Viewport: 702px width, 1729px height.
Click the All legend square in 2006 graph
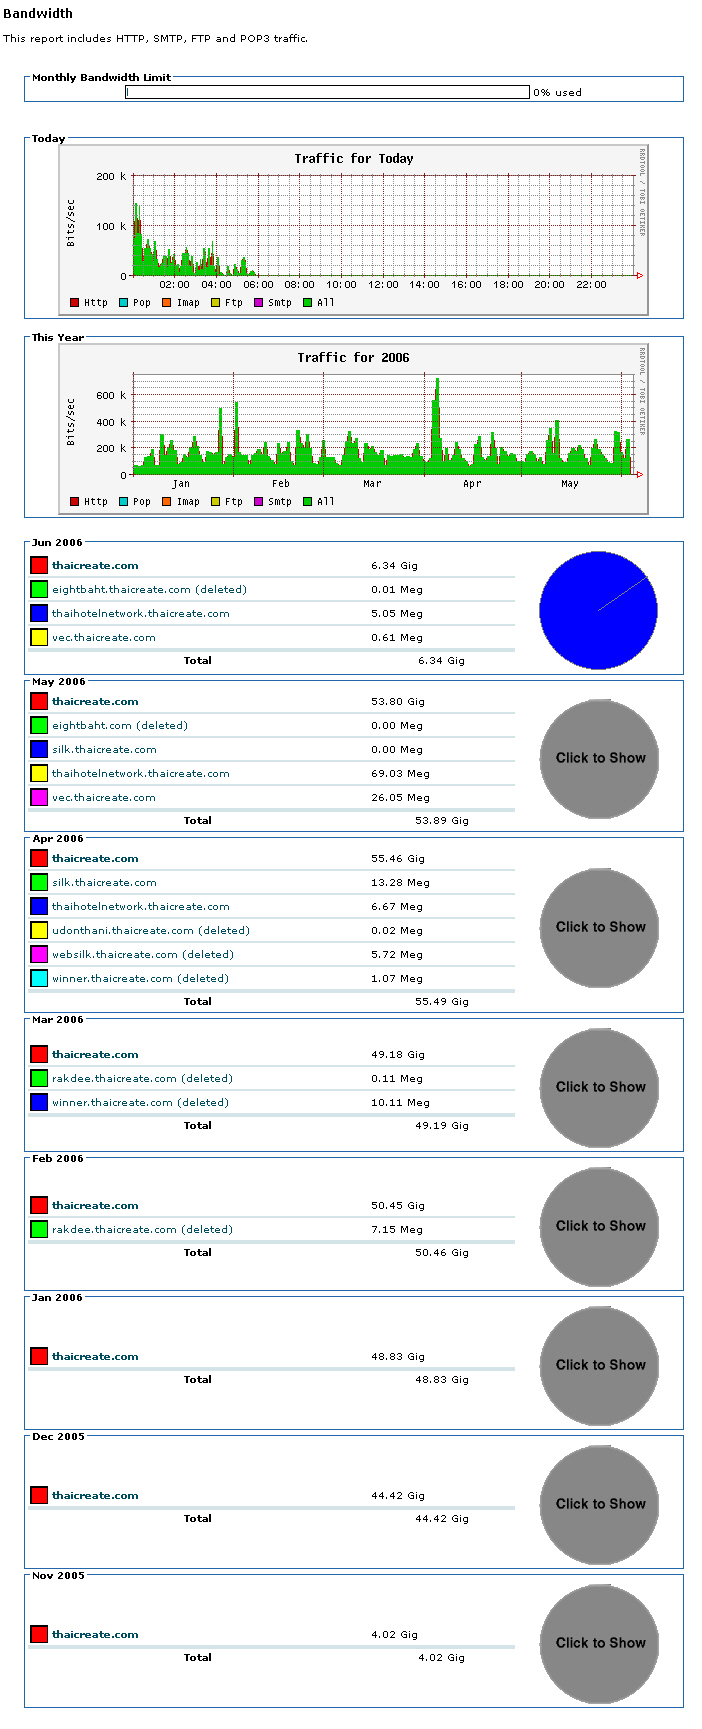307,501
